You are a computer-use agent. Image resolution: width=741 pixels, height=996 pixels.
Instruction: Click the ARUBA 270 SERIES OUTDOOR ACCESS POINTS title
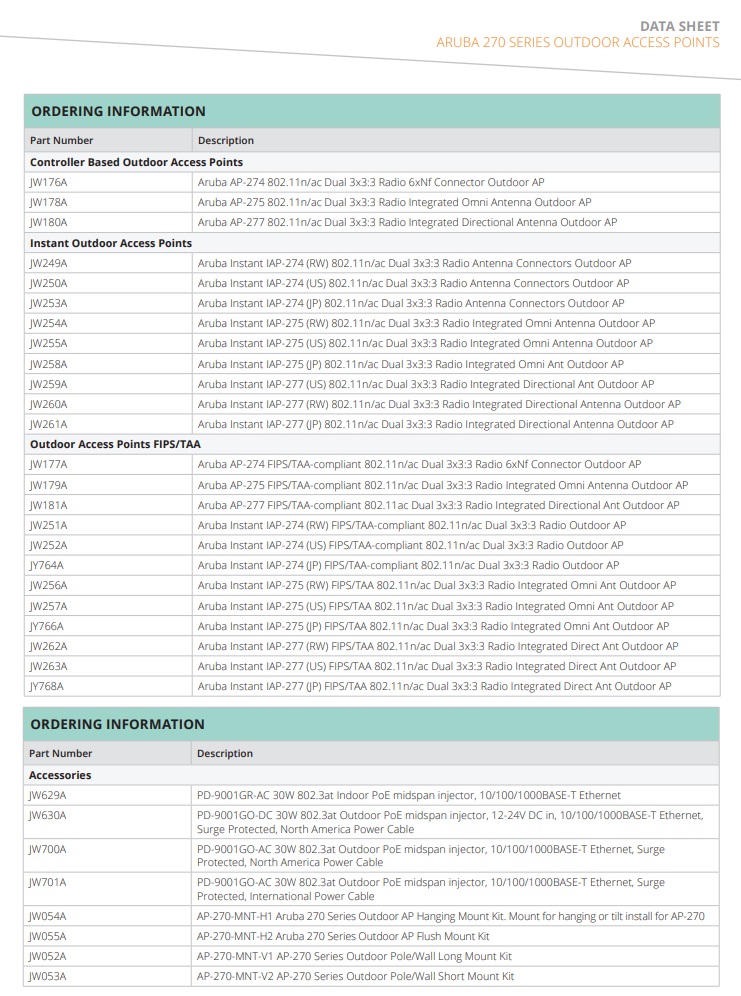[577, 42]
